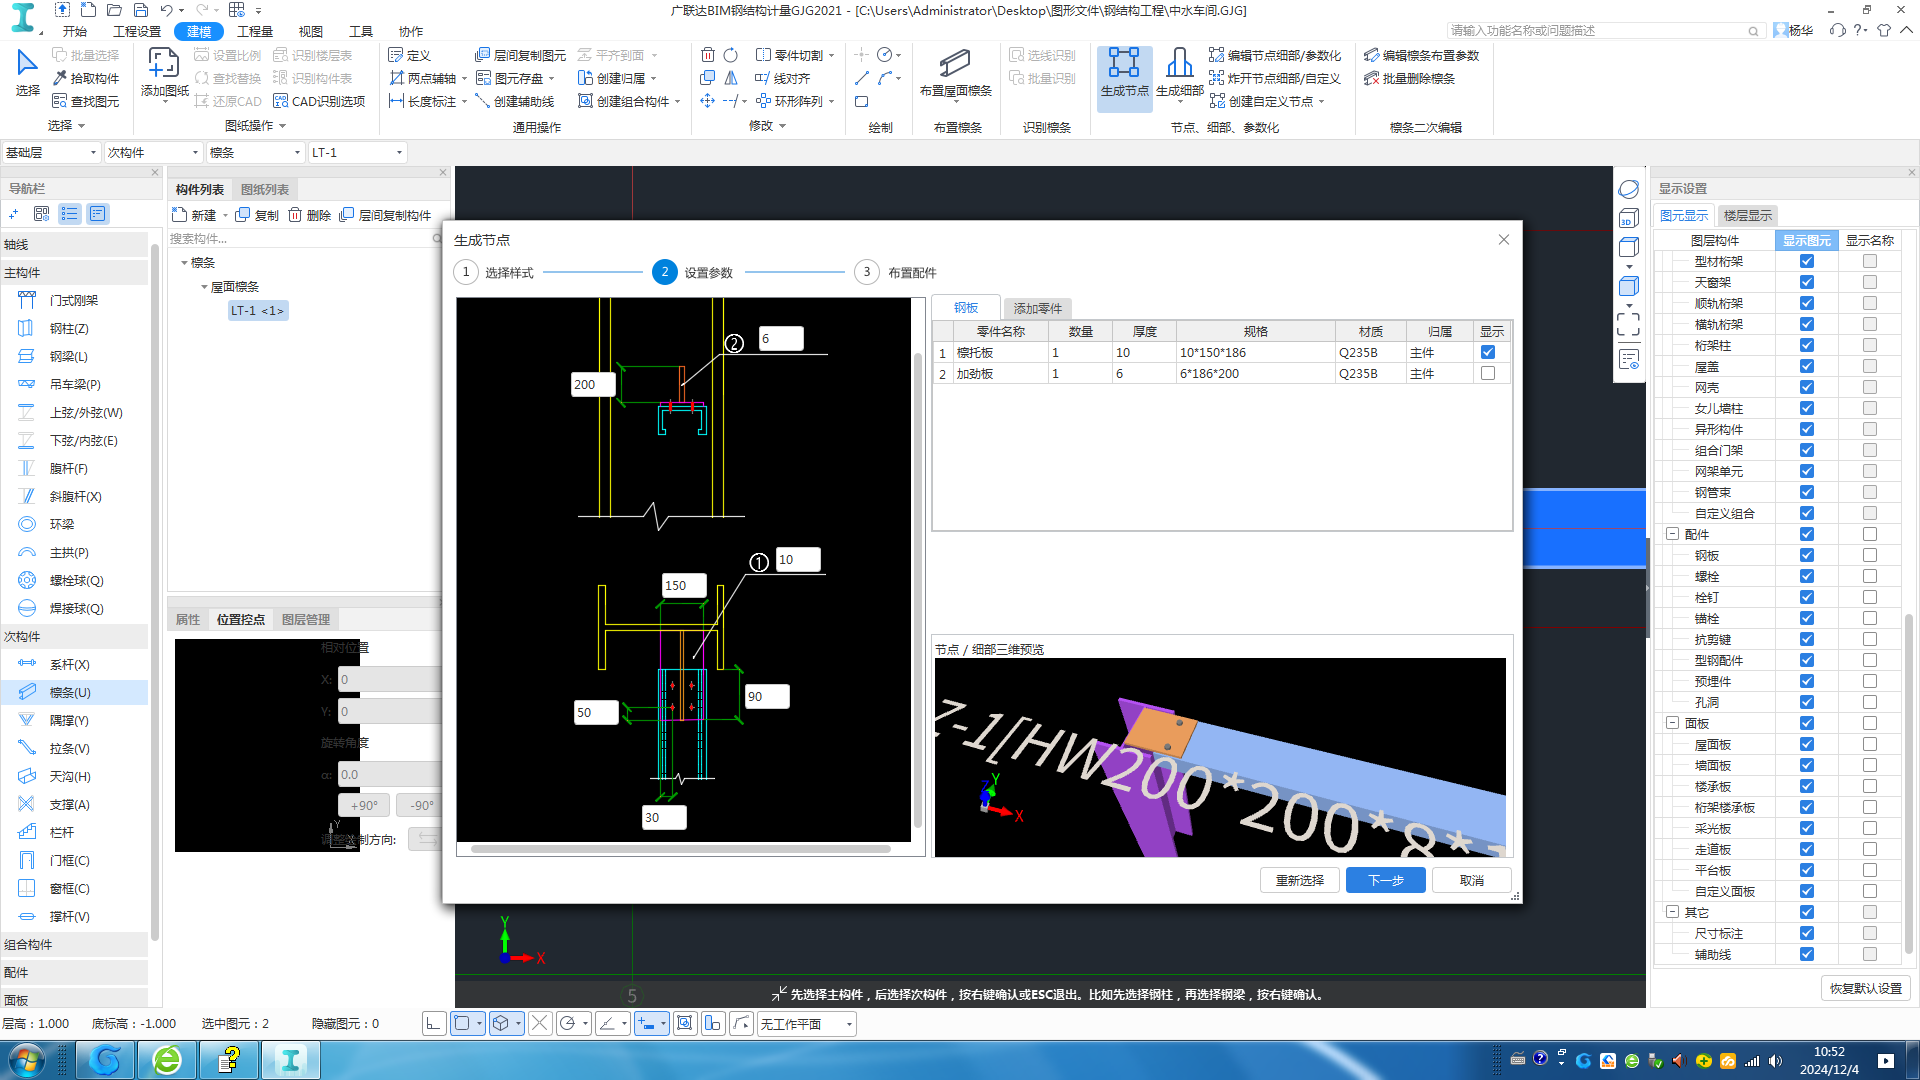Switch to the 添加零件 tab
The width and height of the screenshot is (1920, 1080).
(x=1038, y=308)
